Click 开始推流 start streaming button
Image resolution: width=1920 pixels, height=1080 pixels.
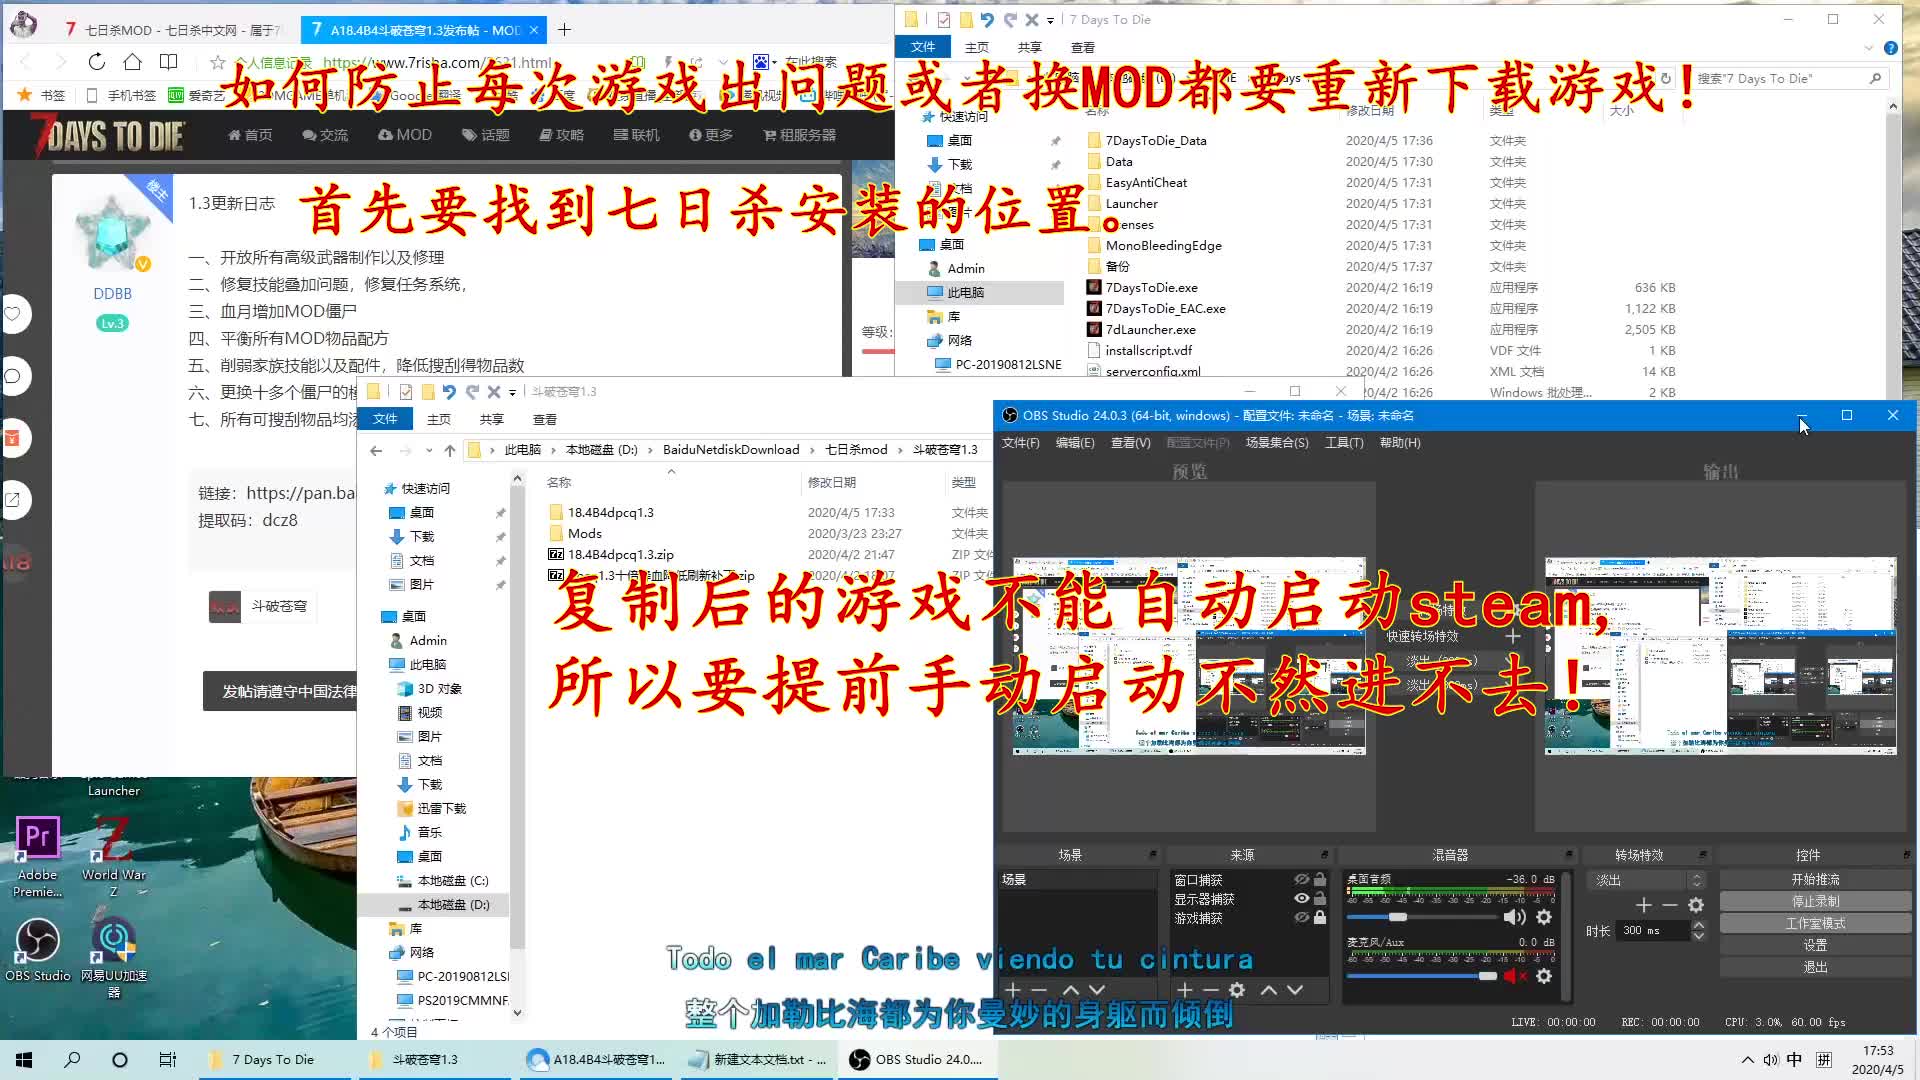tap(1815, 879)
